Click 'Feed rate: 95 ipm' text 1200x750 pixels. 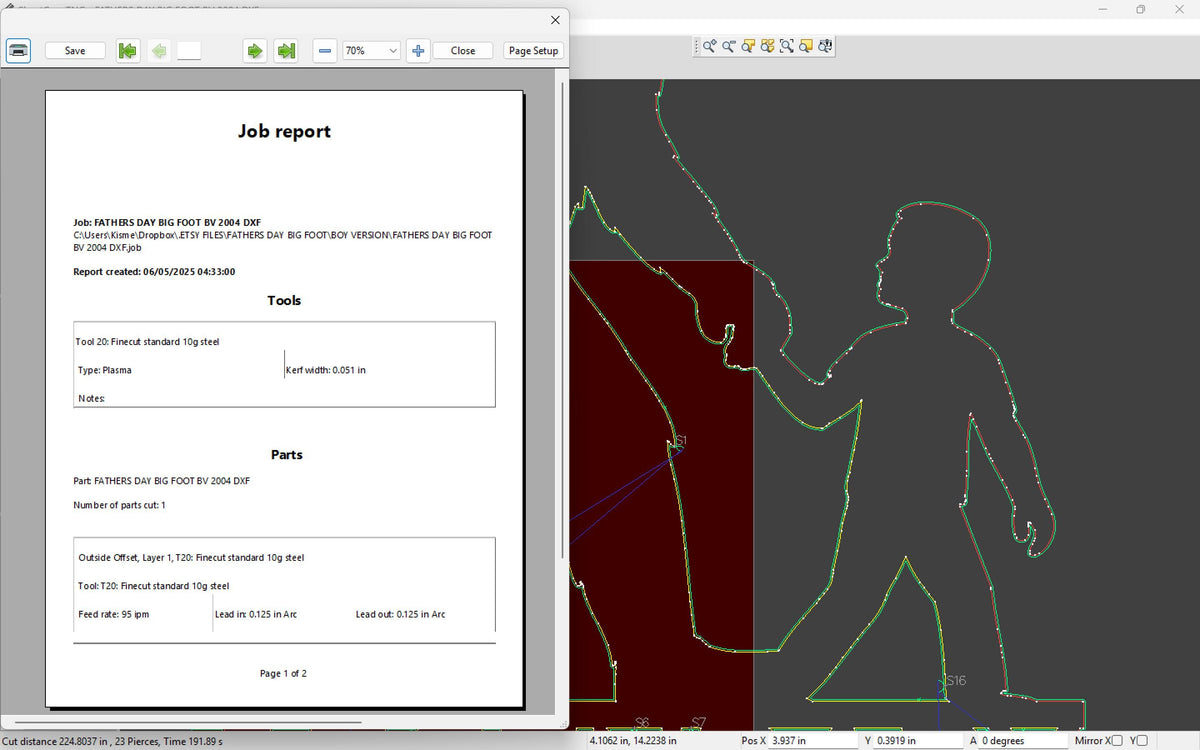tap(114, 614)
